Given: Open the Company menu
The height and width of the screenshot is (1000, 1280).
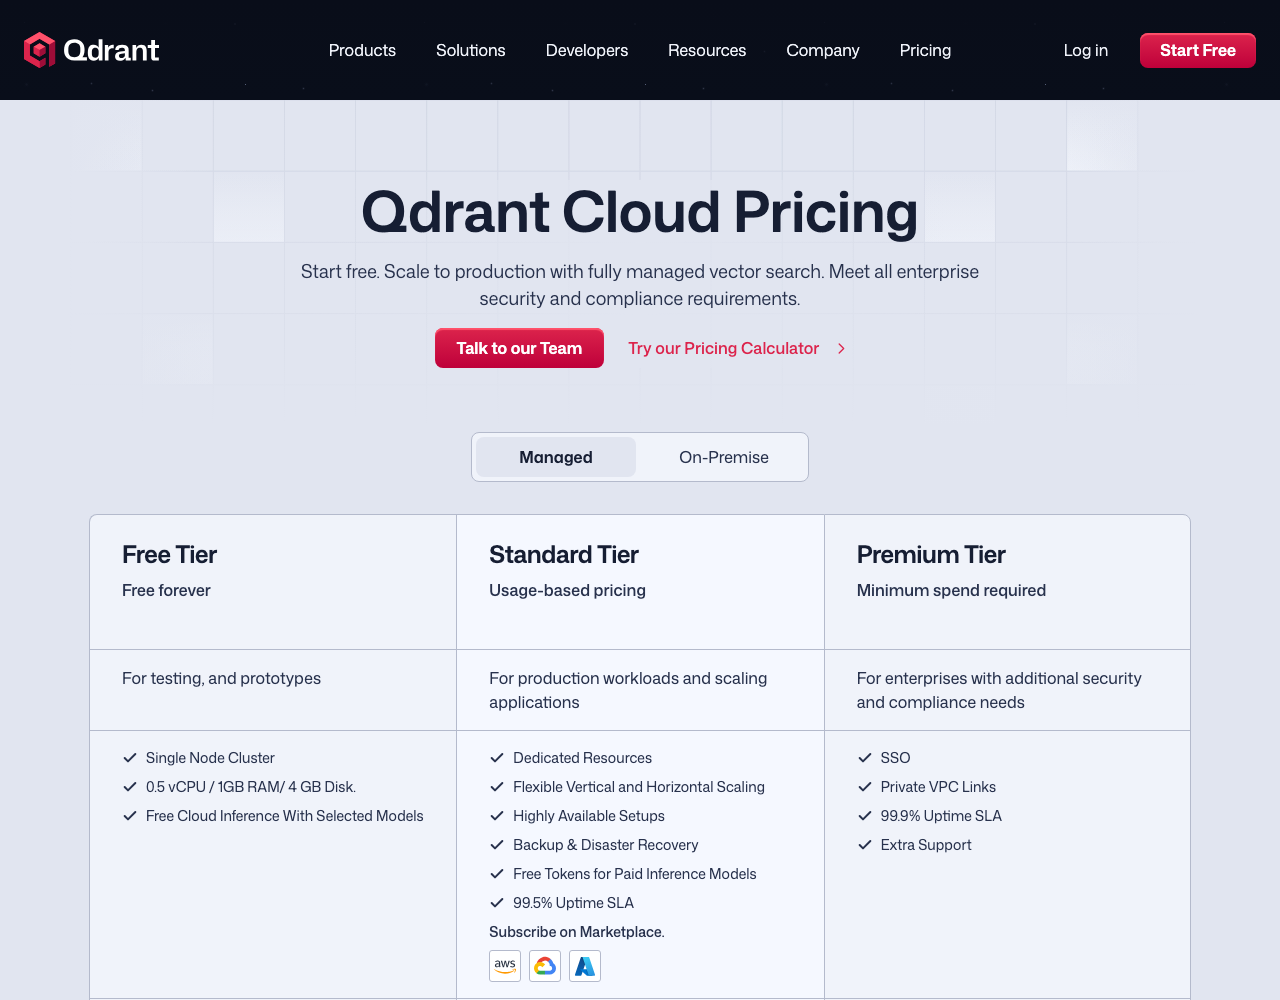Looking at the screenshot, I should click(823, 50).
